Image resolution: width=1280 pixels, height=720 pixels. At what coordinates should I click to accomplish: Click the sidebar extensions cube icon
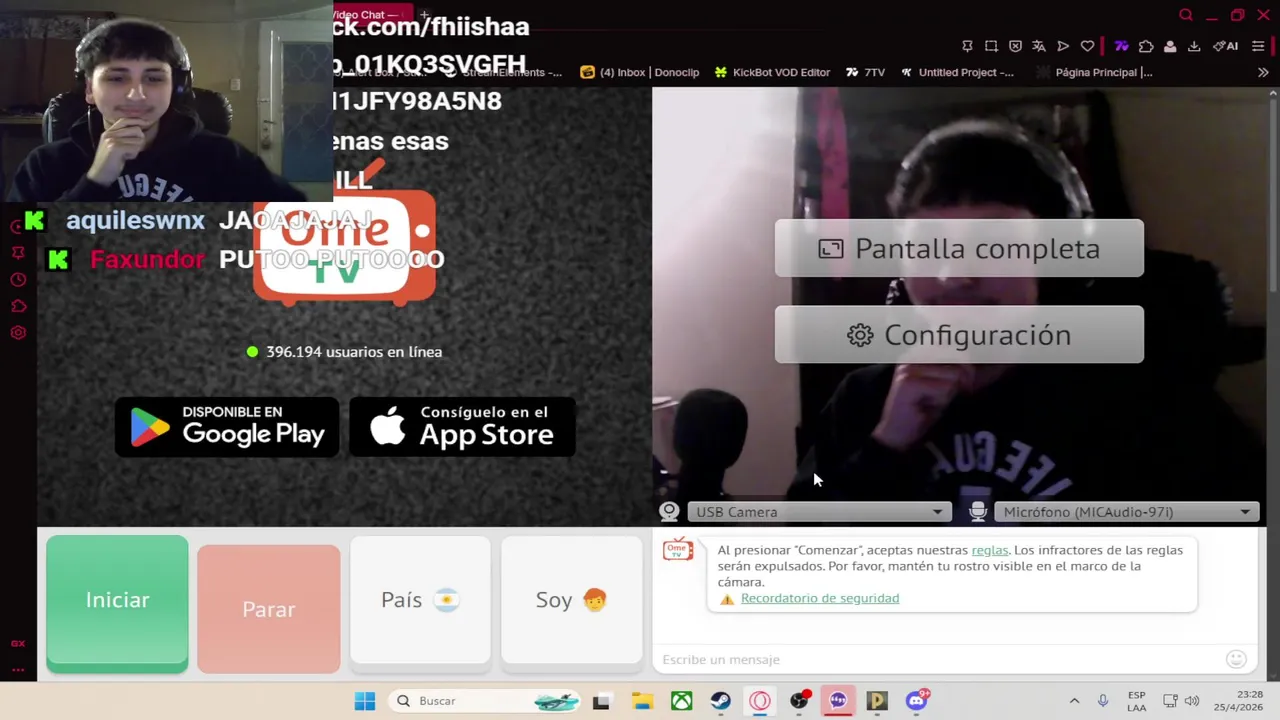tap(18, 306)
